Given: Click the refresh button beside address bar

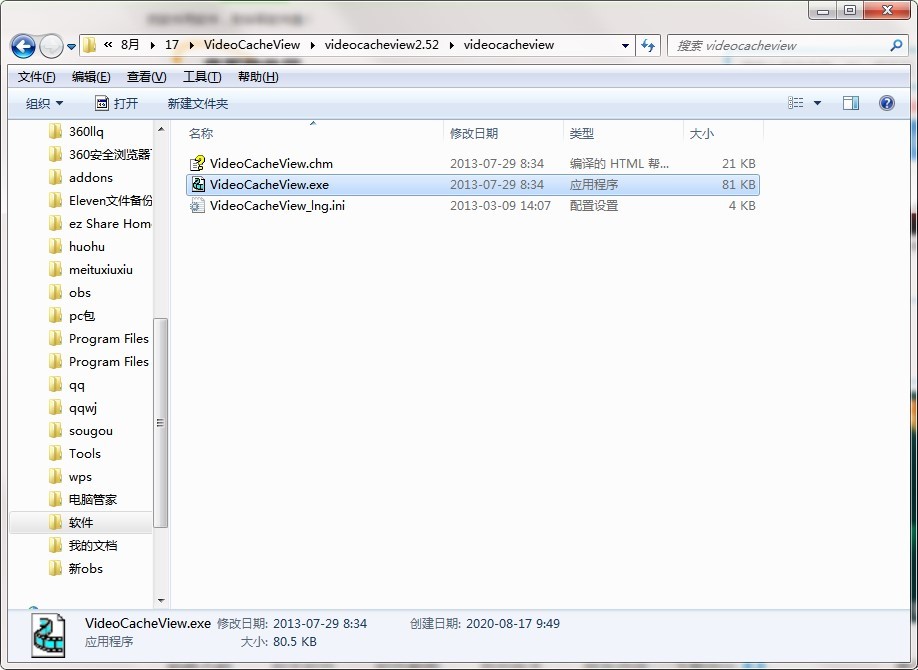Looking at the screenshot, I should pos(648,45).
